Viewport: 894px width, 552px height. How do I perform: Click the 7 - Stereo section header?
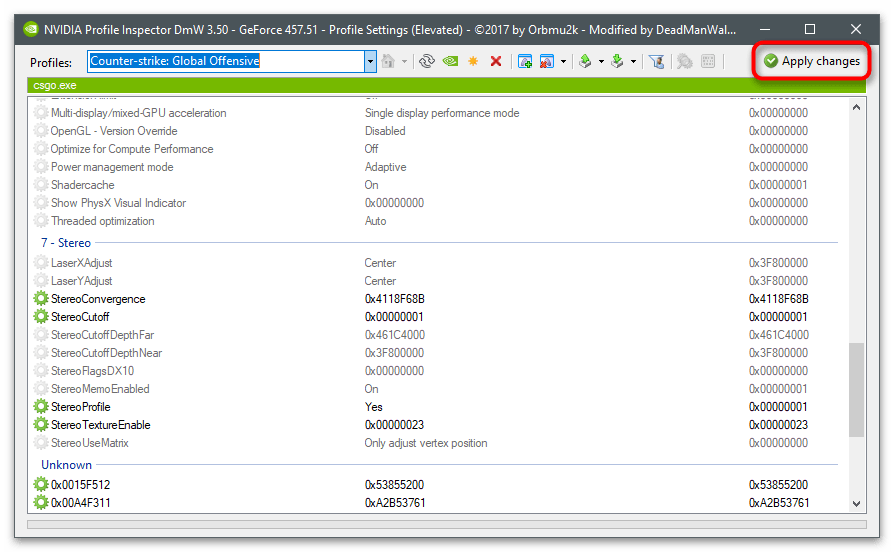click(x=66, y=243)
